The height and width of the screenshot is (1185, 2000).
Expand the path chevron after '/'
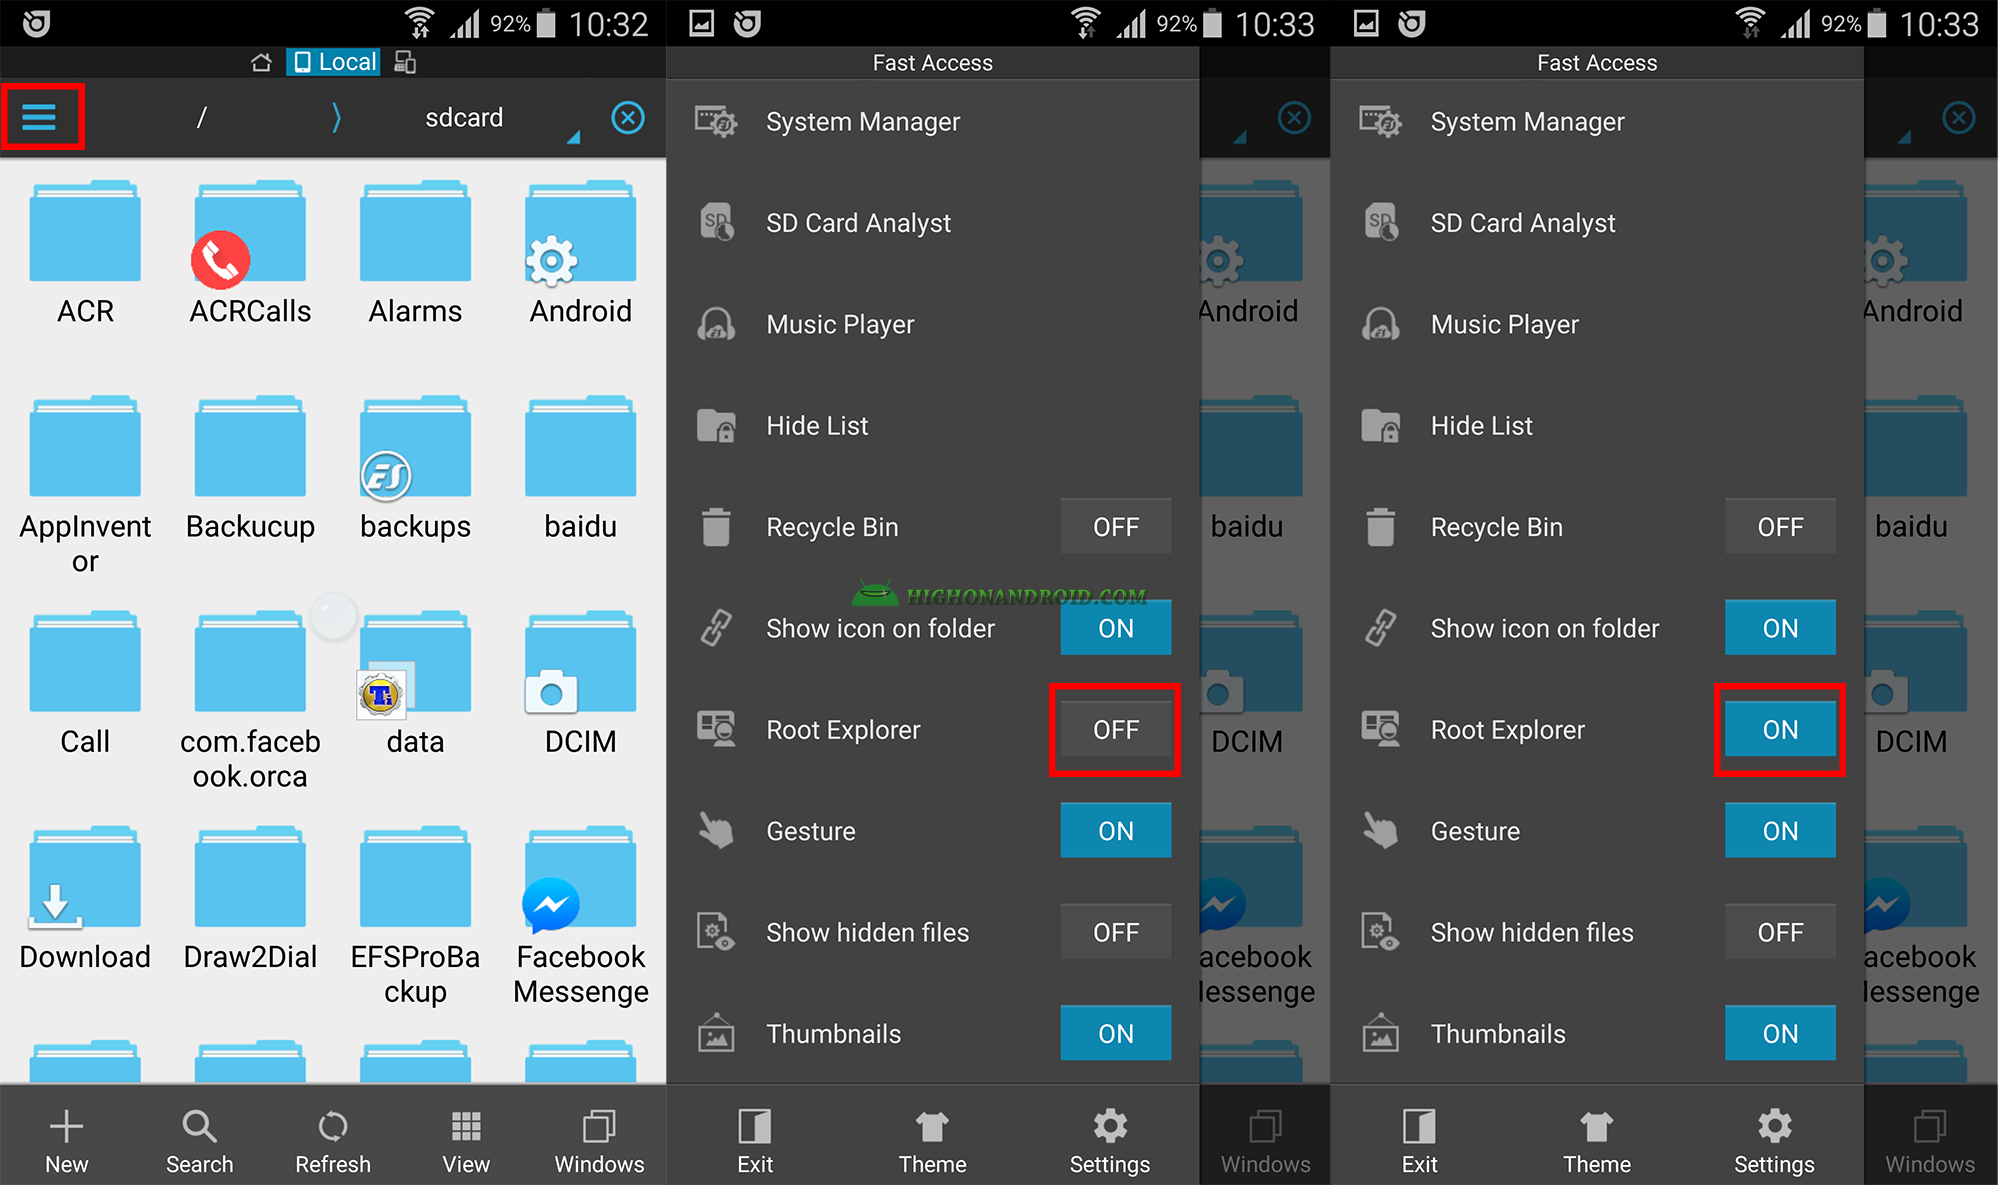(336, 118)
